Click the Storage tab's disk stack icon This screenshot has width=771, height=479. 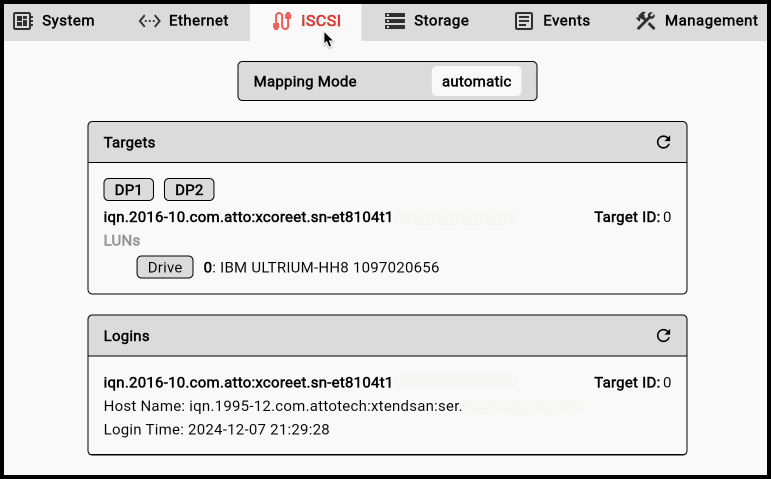coord(395,21)
